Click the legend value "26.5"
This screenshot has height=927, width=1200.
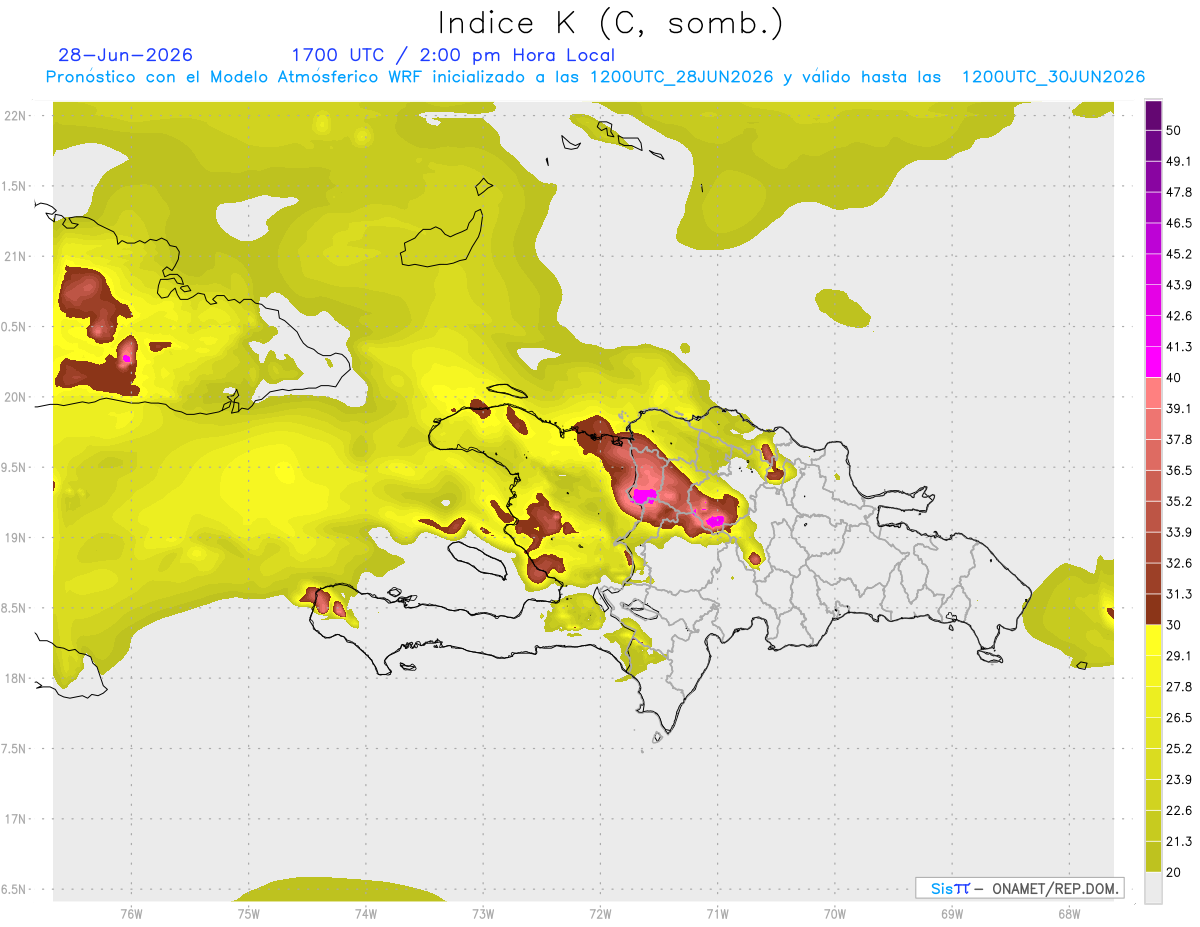(x=1179, y=718)
